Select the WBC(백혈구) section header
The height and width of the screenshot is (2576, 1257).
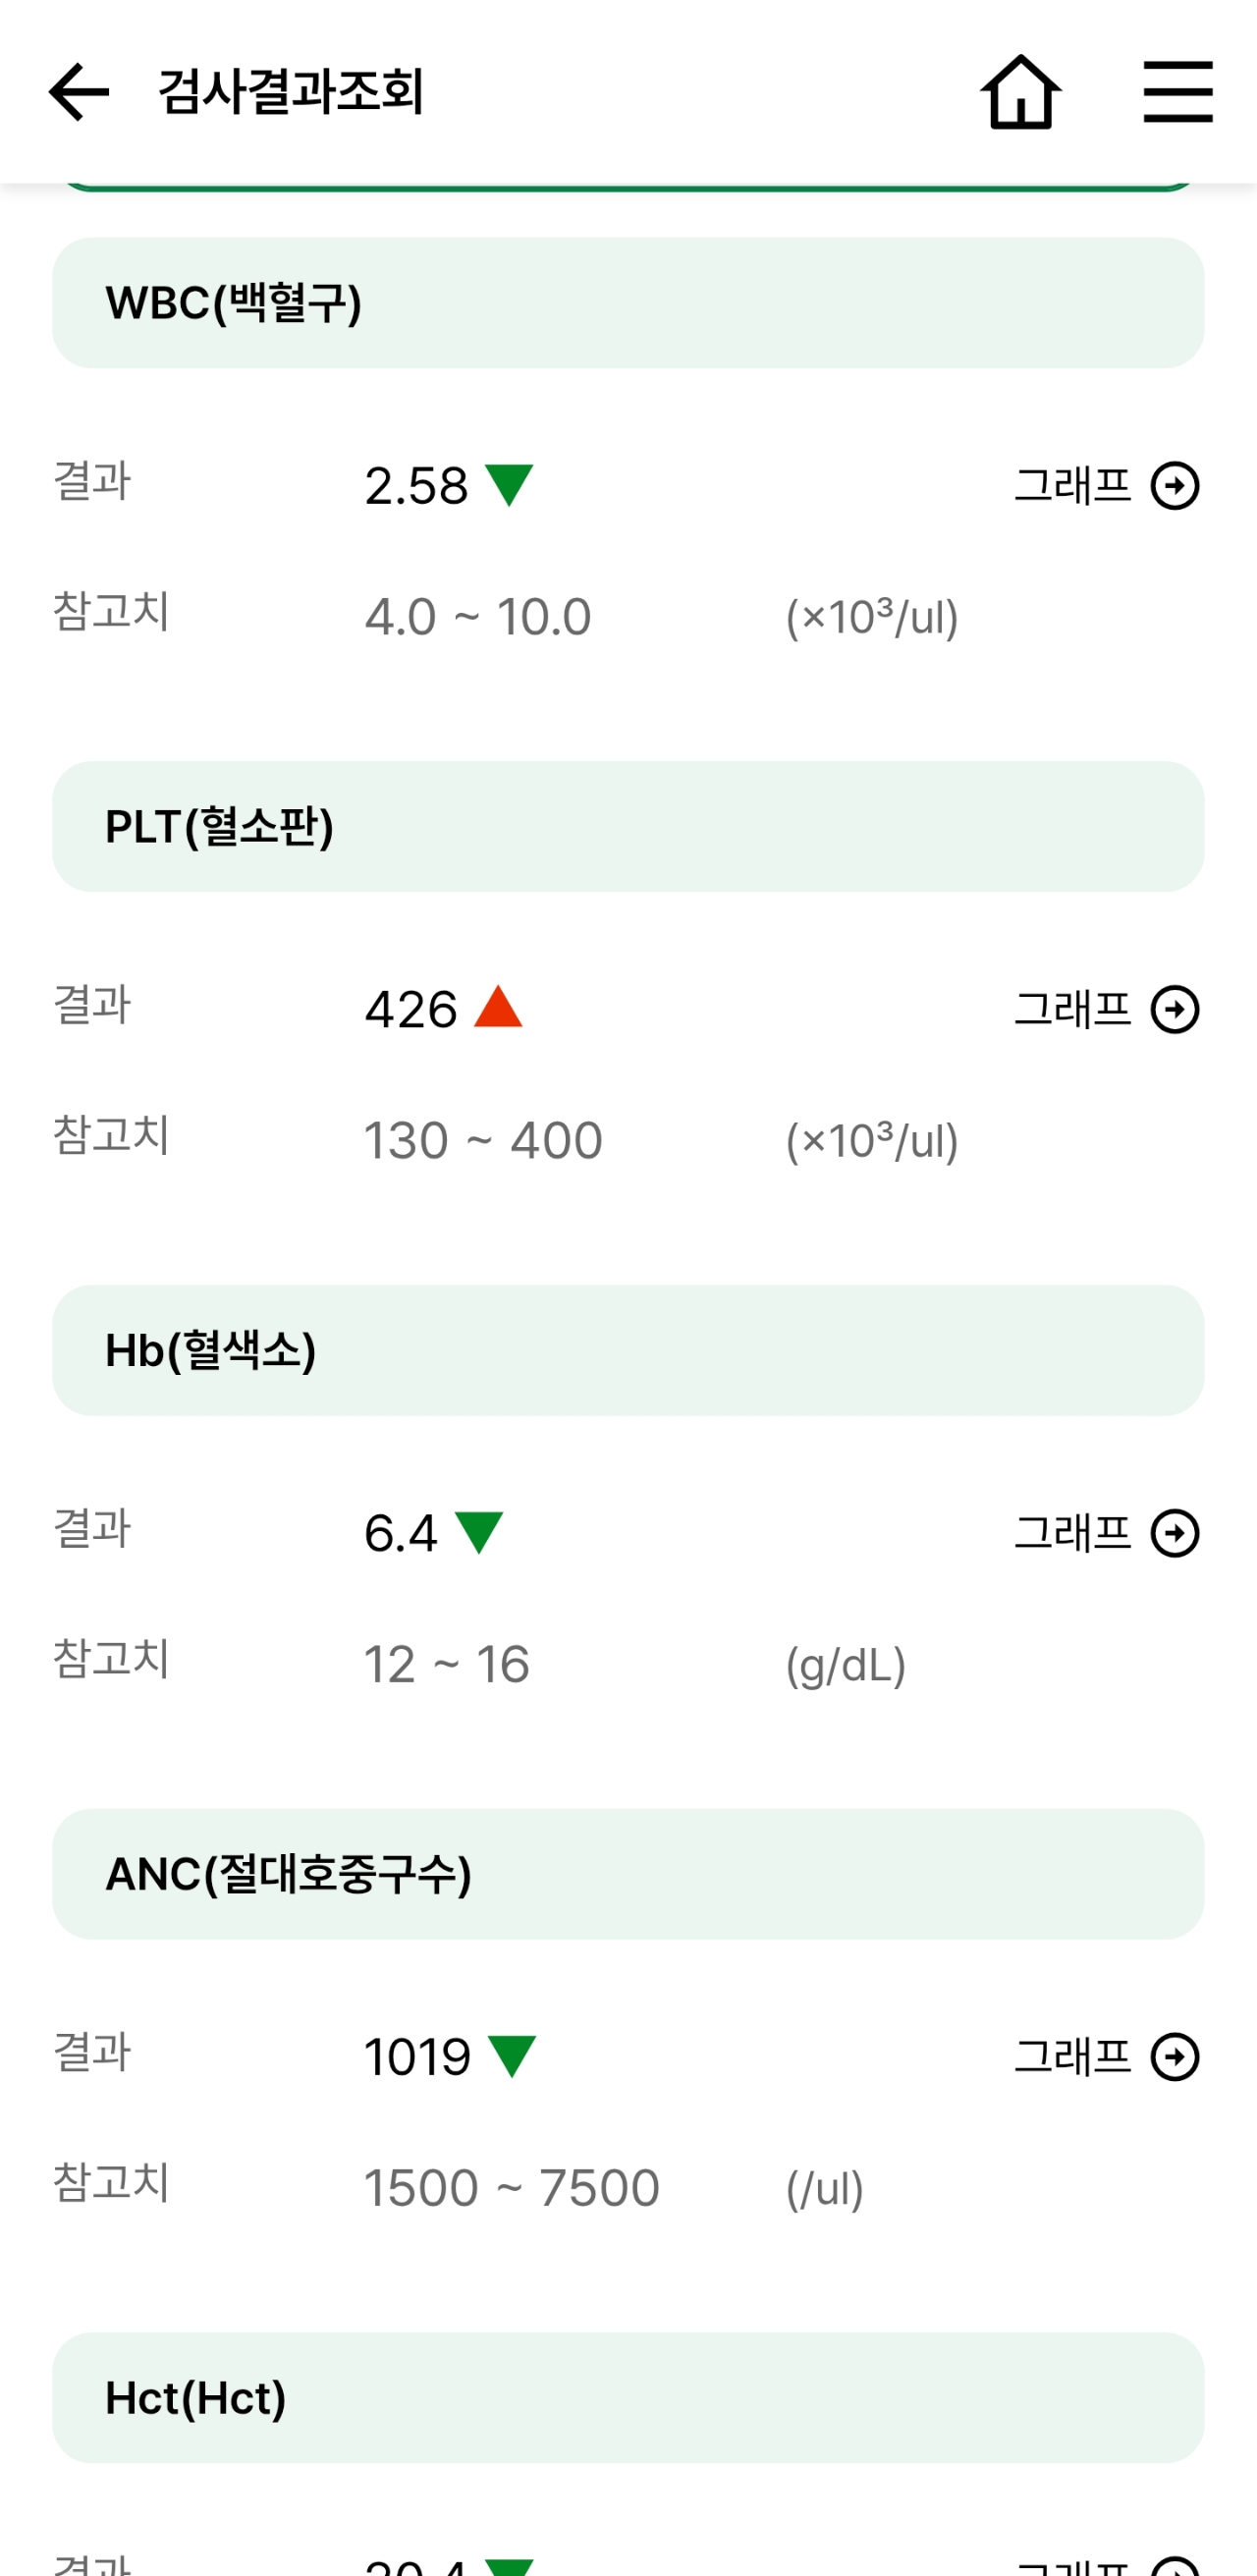tap(628, 303)
